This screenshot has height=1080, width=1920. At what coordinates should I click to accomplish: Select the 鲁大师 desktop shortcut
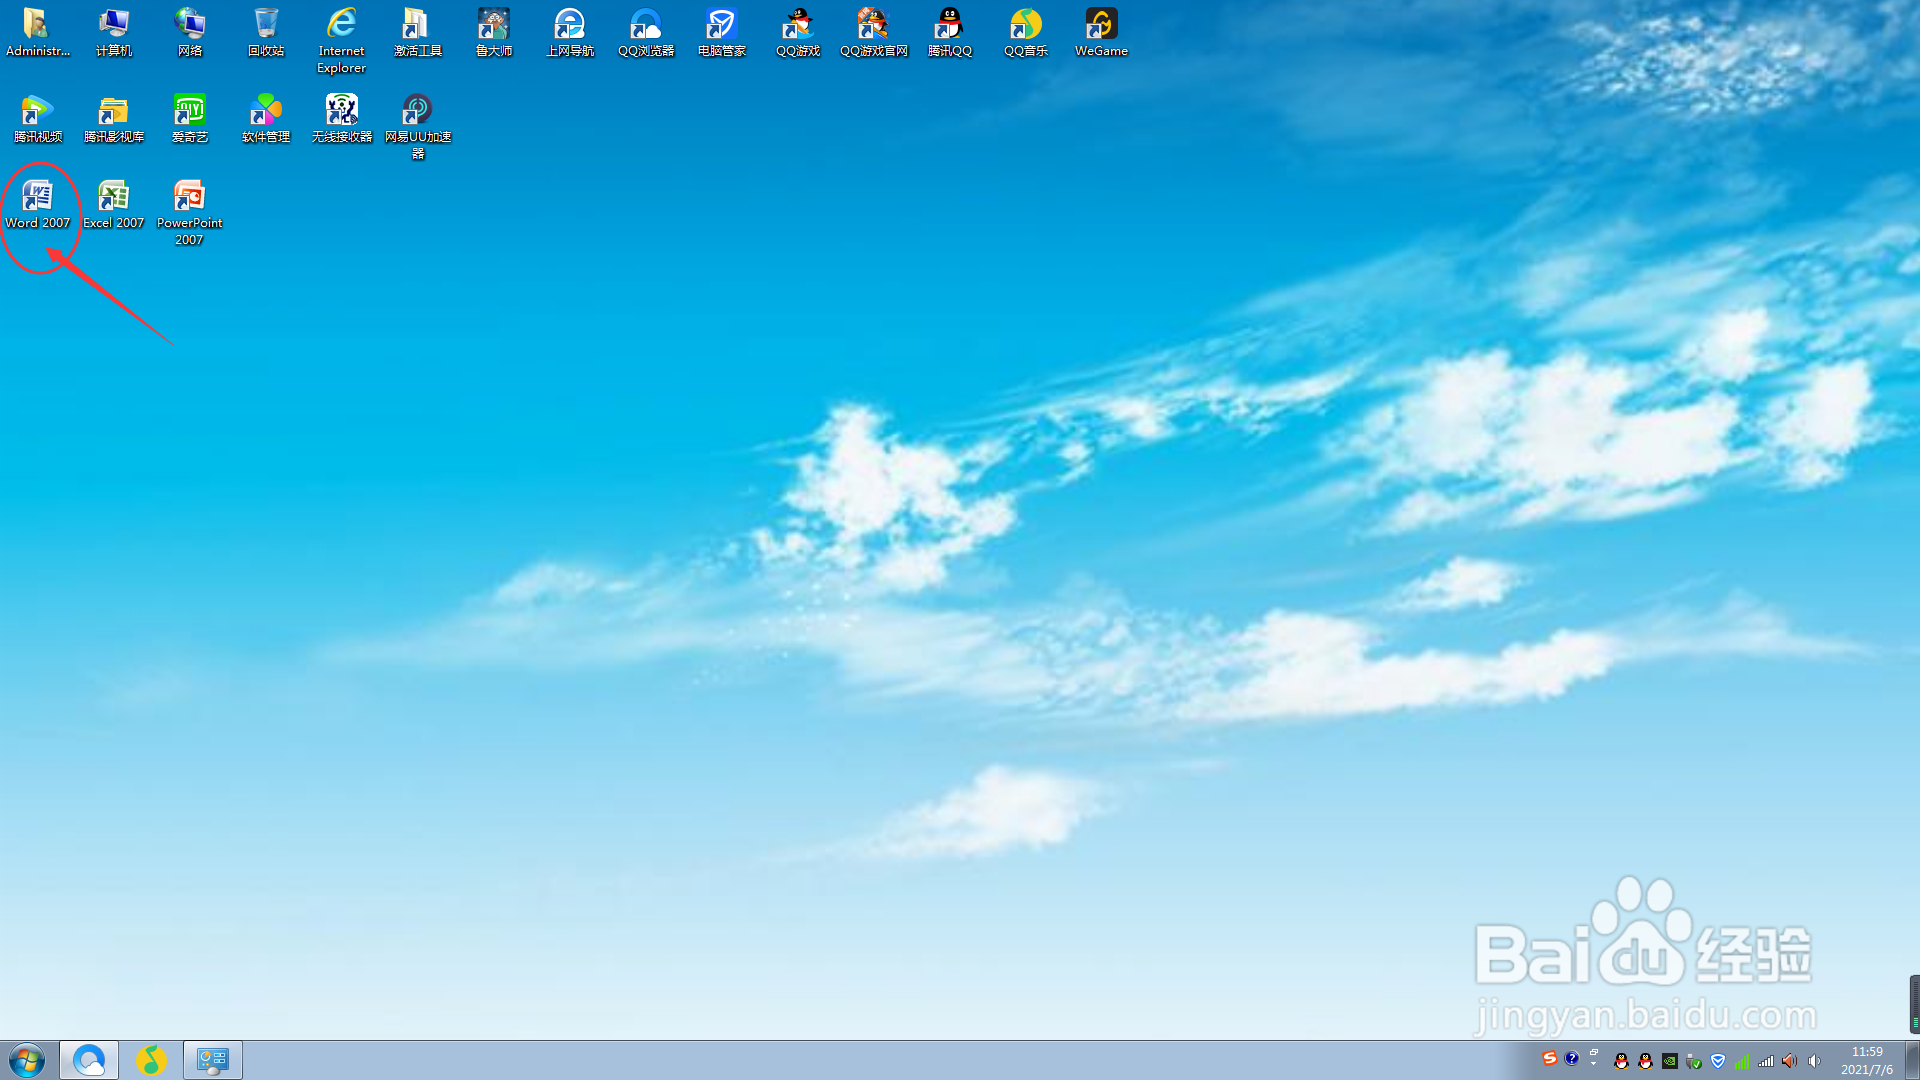(x=493, y=25)
